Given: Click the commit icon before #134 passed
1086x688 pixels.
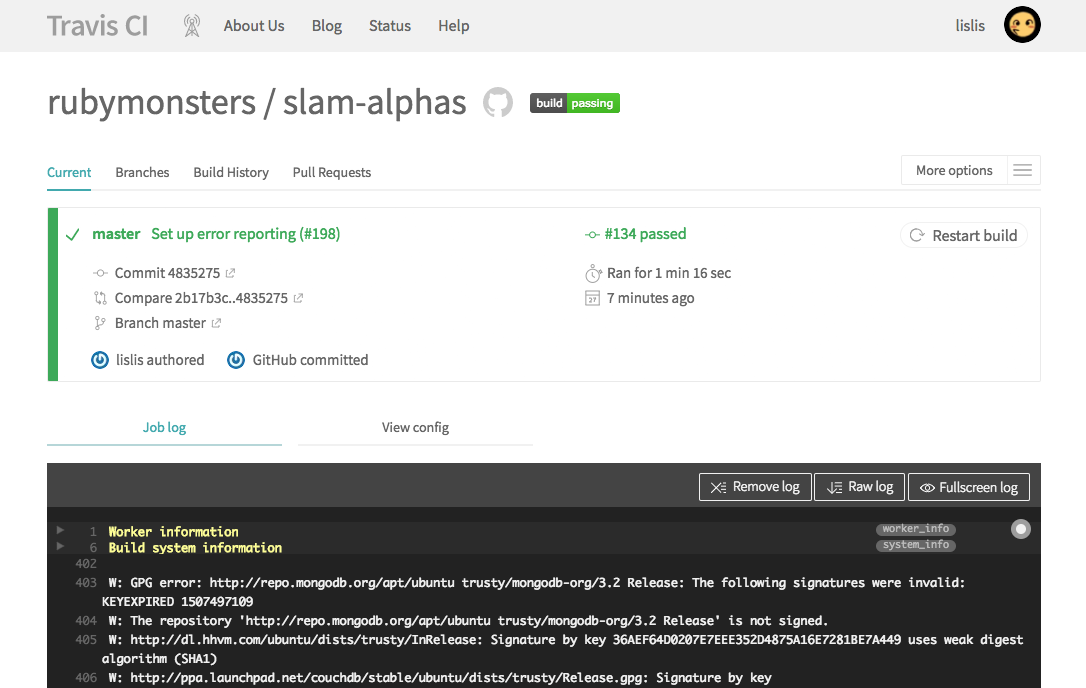Looking at the screenshot, I should (x=592, y=235).
